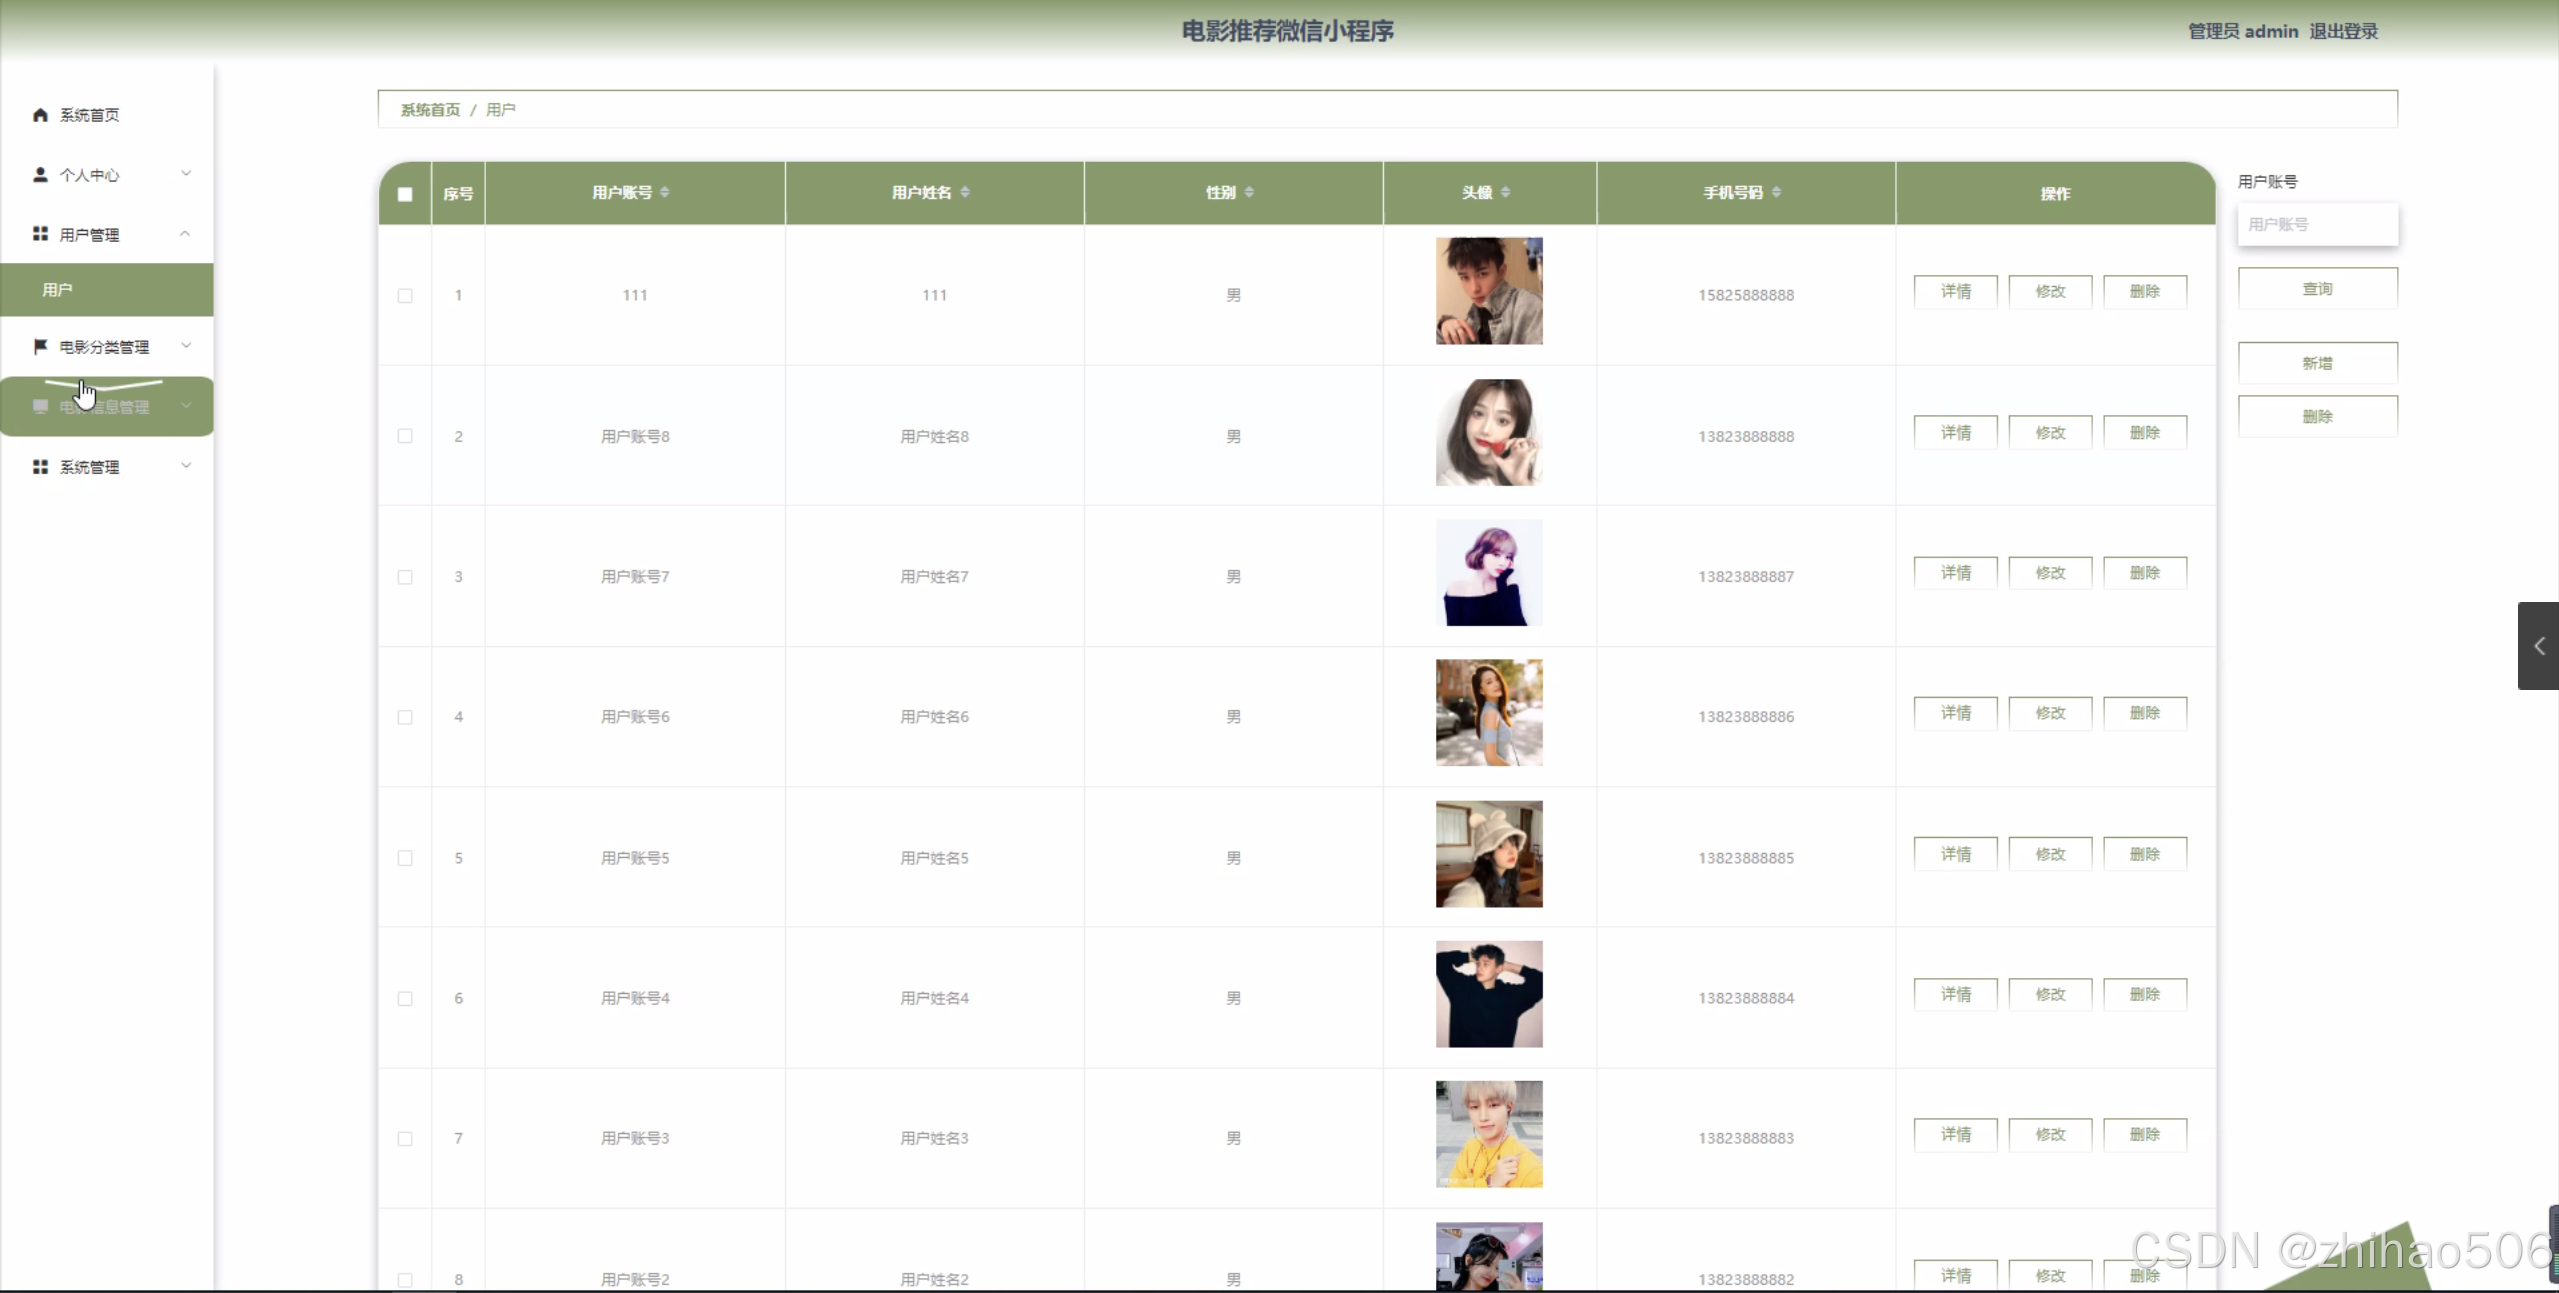This screenshot has width=2559, height=1293.
Task: Click the grid icon next to 系统管理
Action: pos(40,467)
